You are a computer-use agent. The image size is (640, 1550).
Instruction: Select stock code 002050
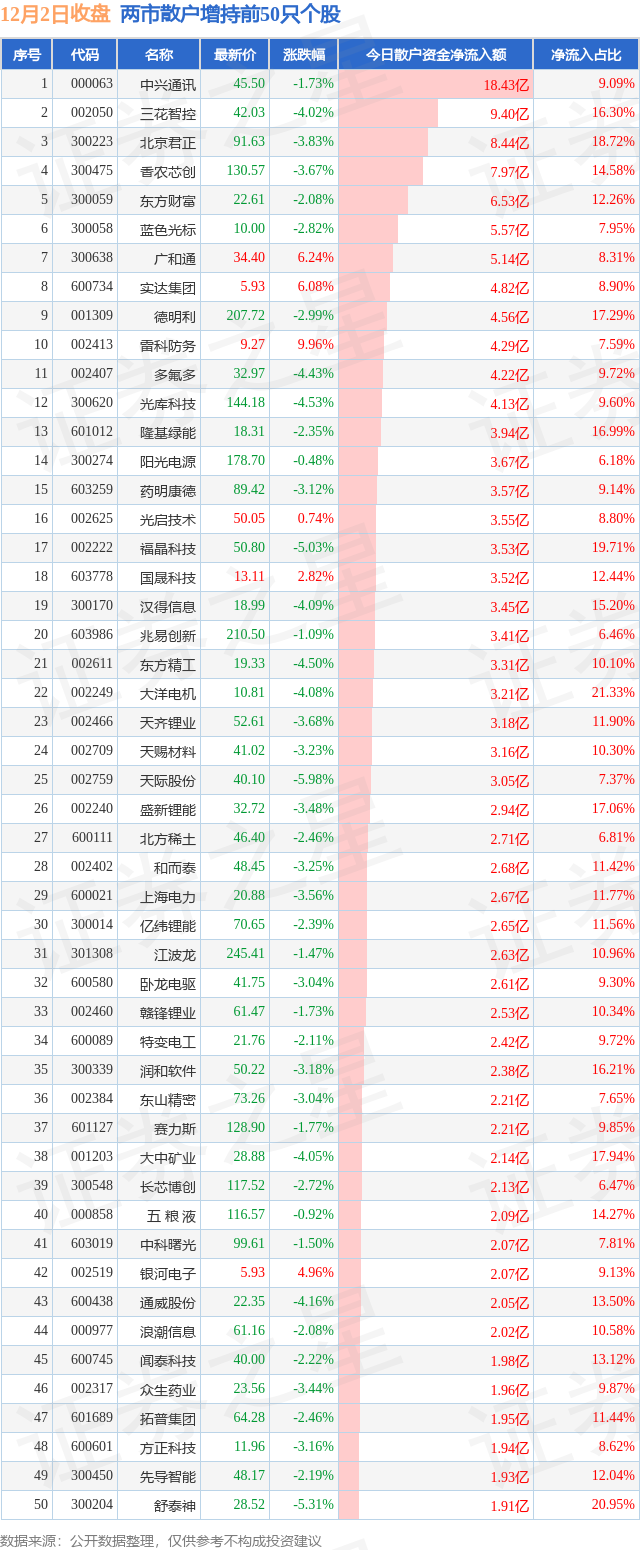[92, 113]
